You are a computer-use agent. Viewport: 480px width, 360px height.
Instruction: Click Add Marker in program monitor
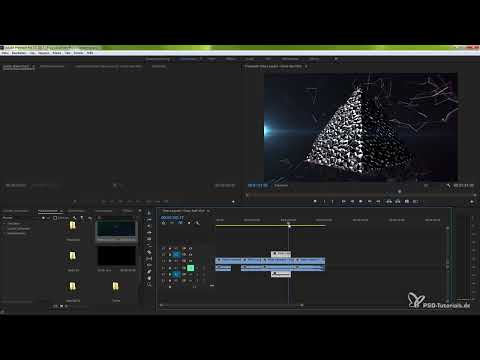(x=315, y=202)
